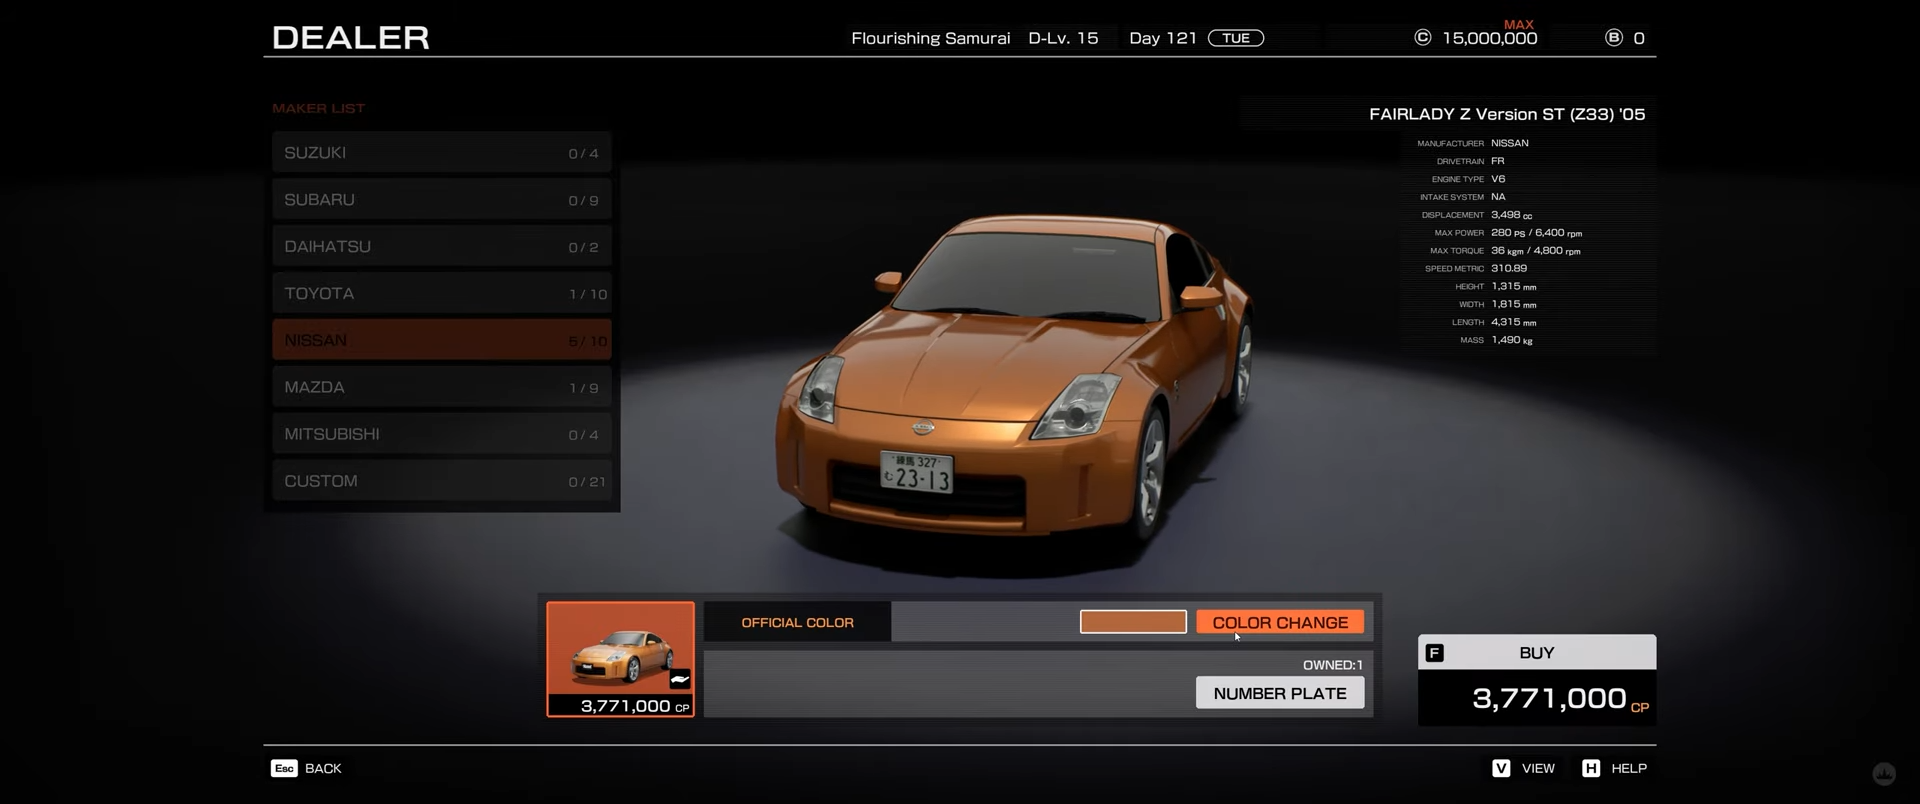Click the orange official color swatch
1920x804 pixels.
click(x=1133, y=622)
